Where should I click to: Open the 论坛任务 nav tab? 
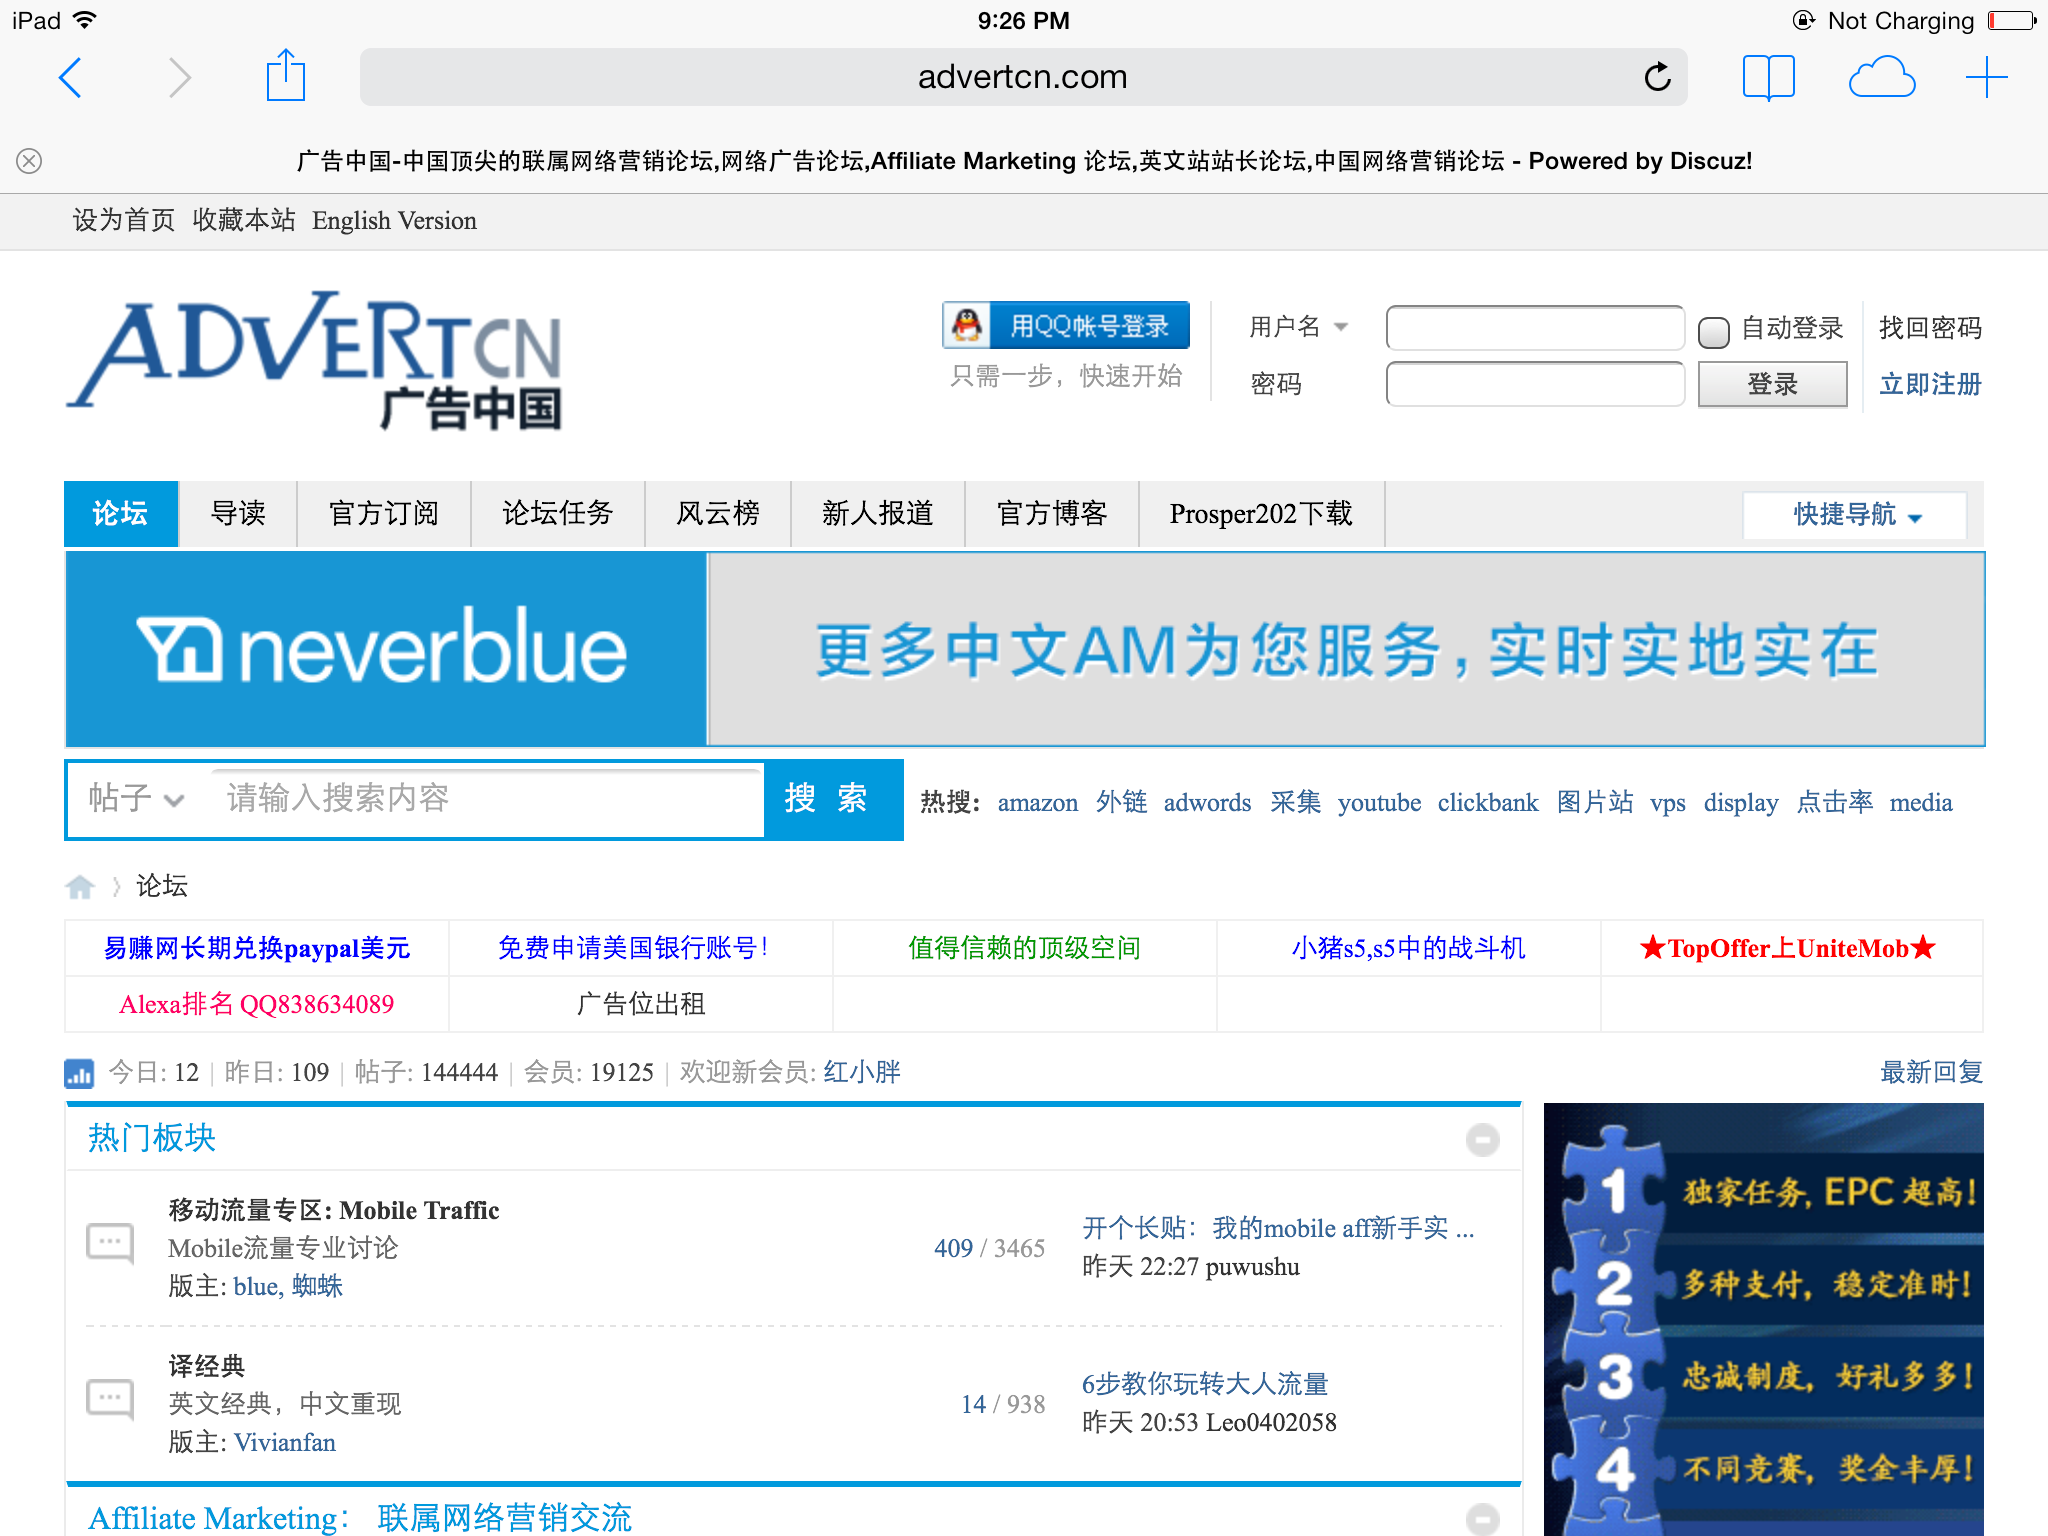[558, 514]
